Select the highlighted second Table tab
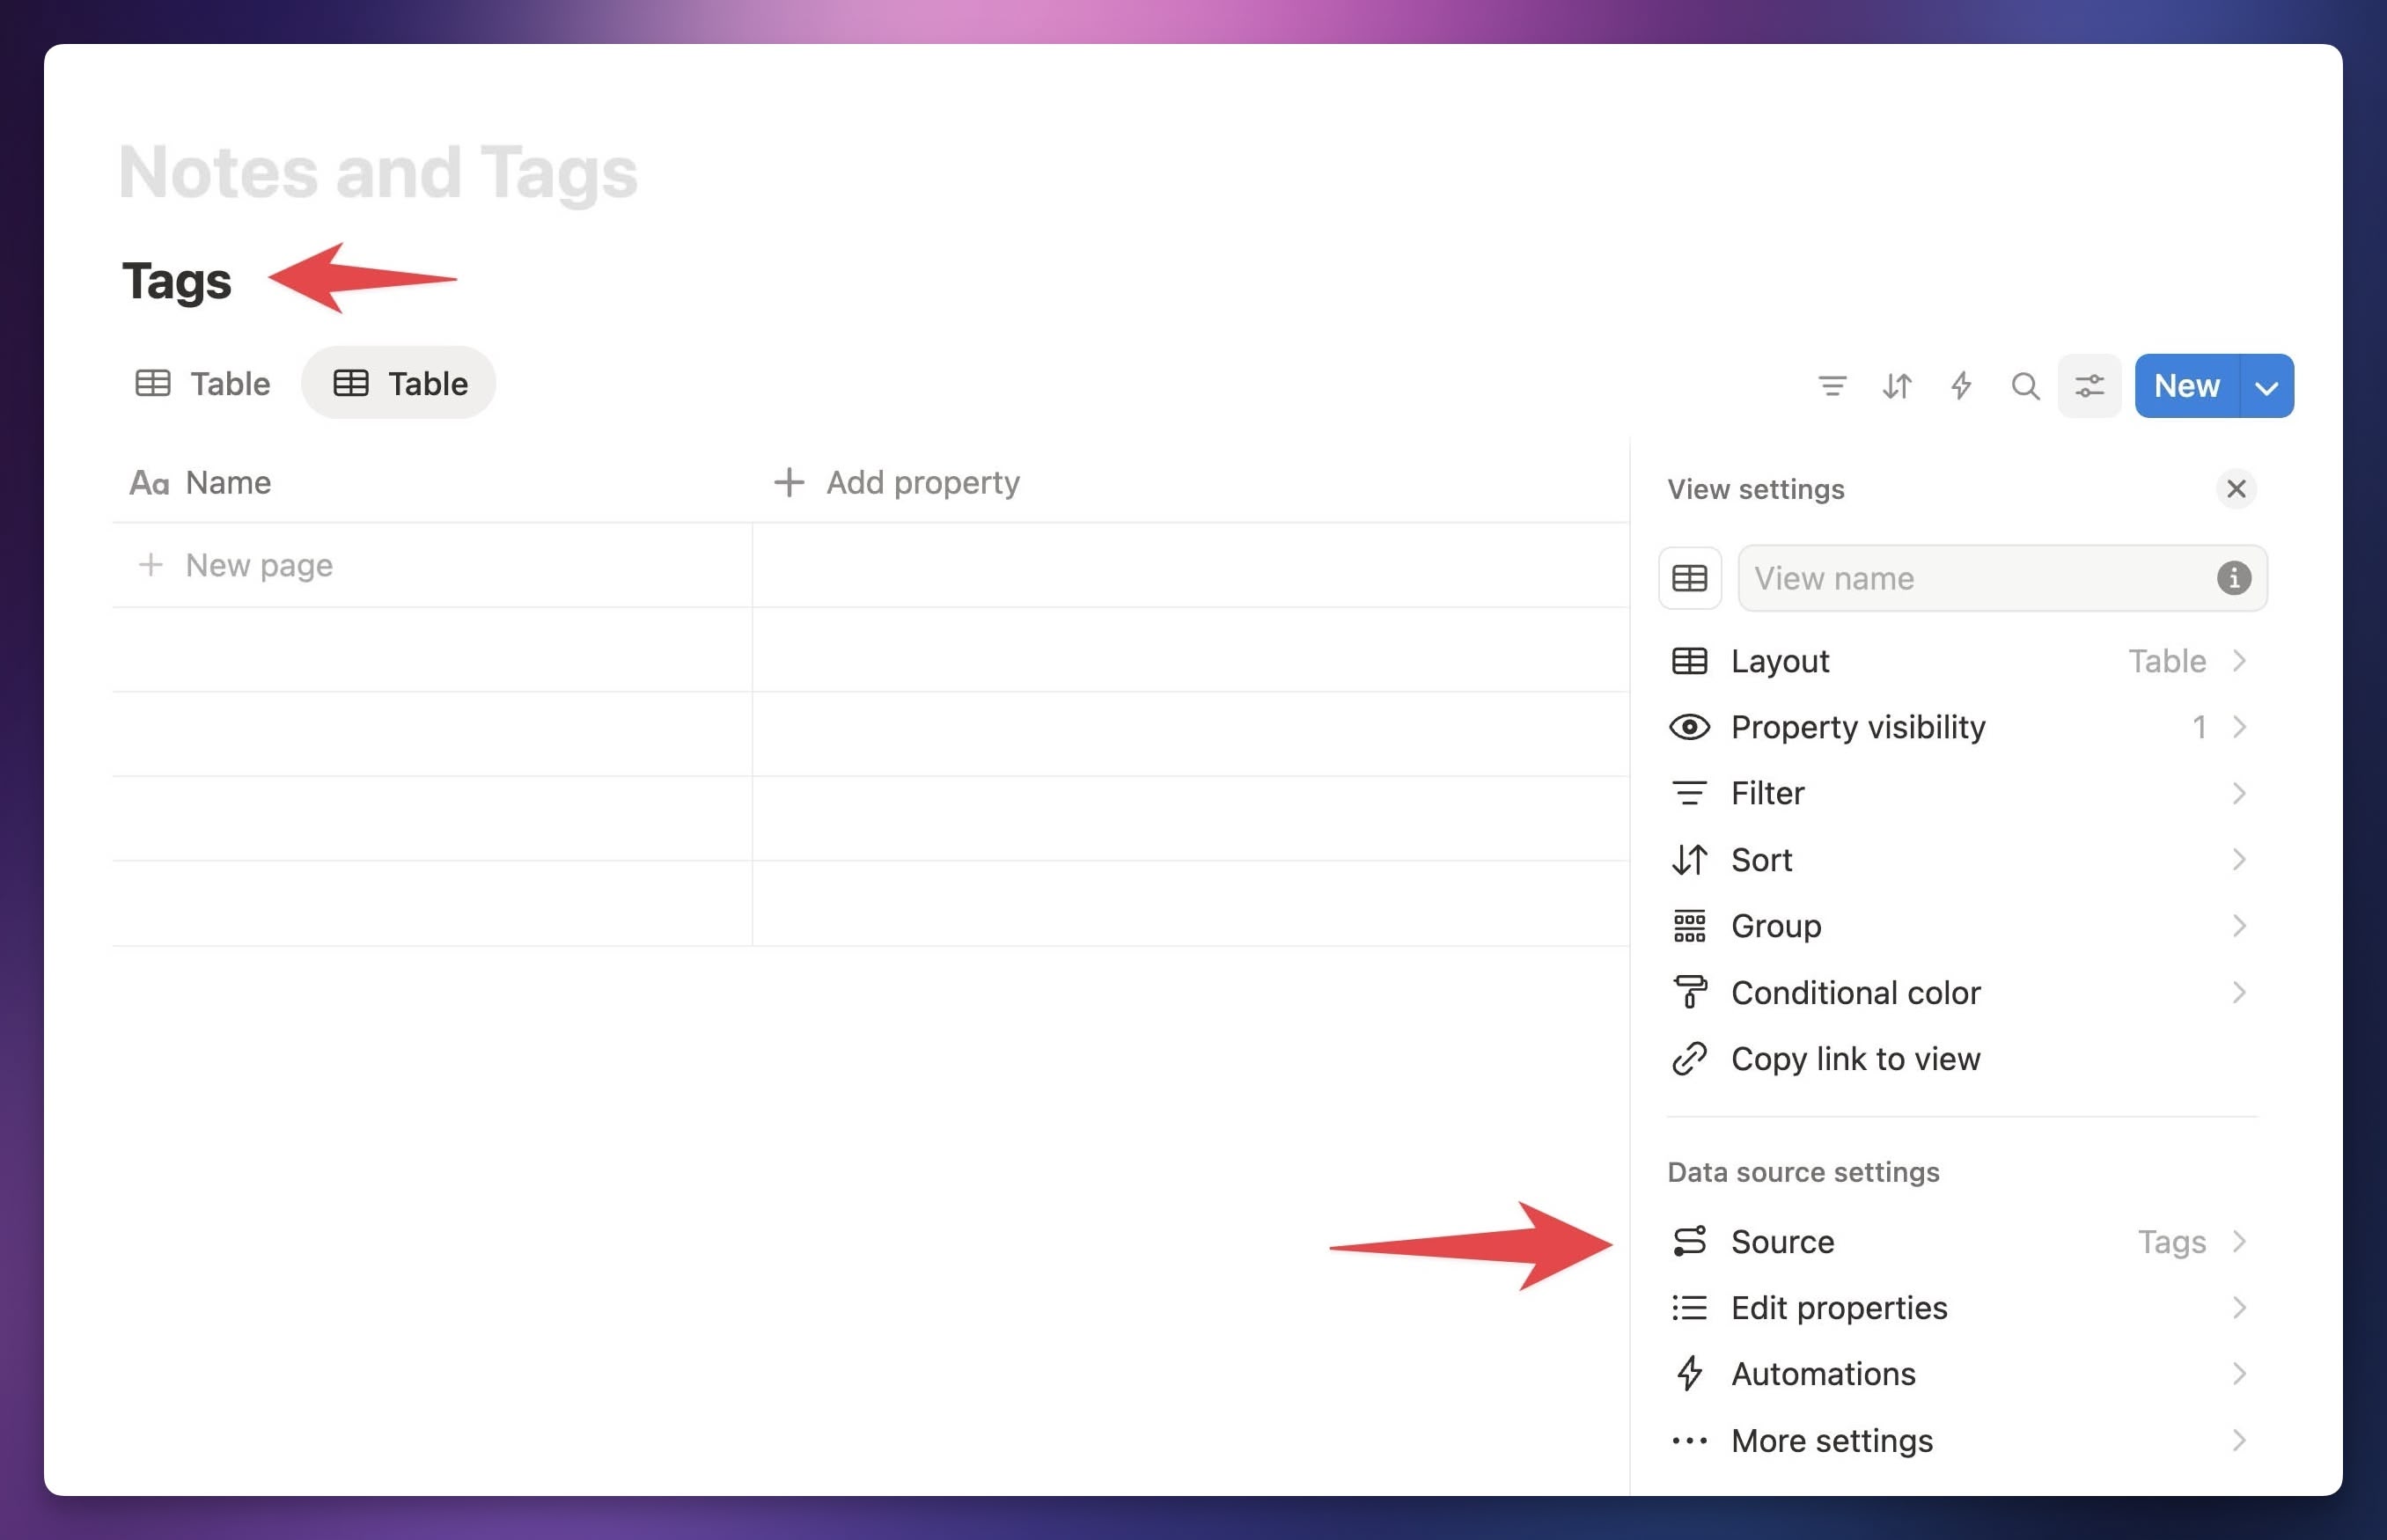Viewport: 2387px width, 1540px height. [x=398, y=383]
